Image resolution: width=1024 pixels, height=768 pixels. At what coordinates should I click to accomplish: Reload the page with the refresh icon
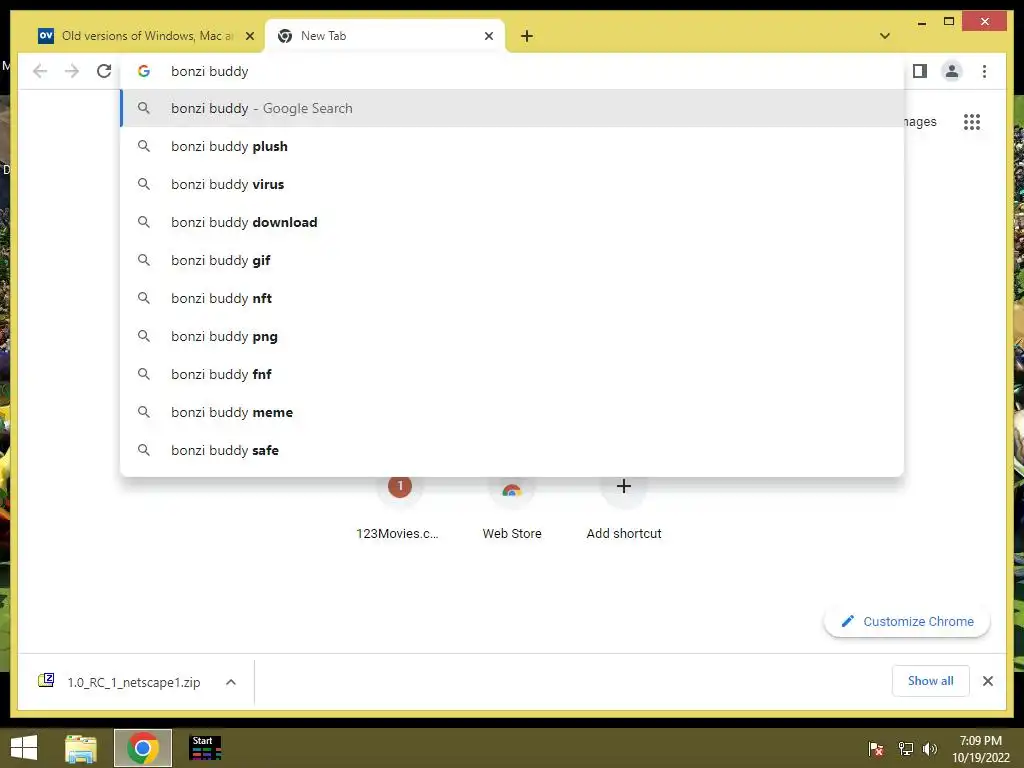[104, 71]
